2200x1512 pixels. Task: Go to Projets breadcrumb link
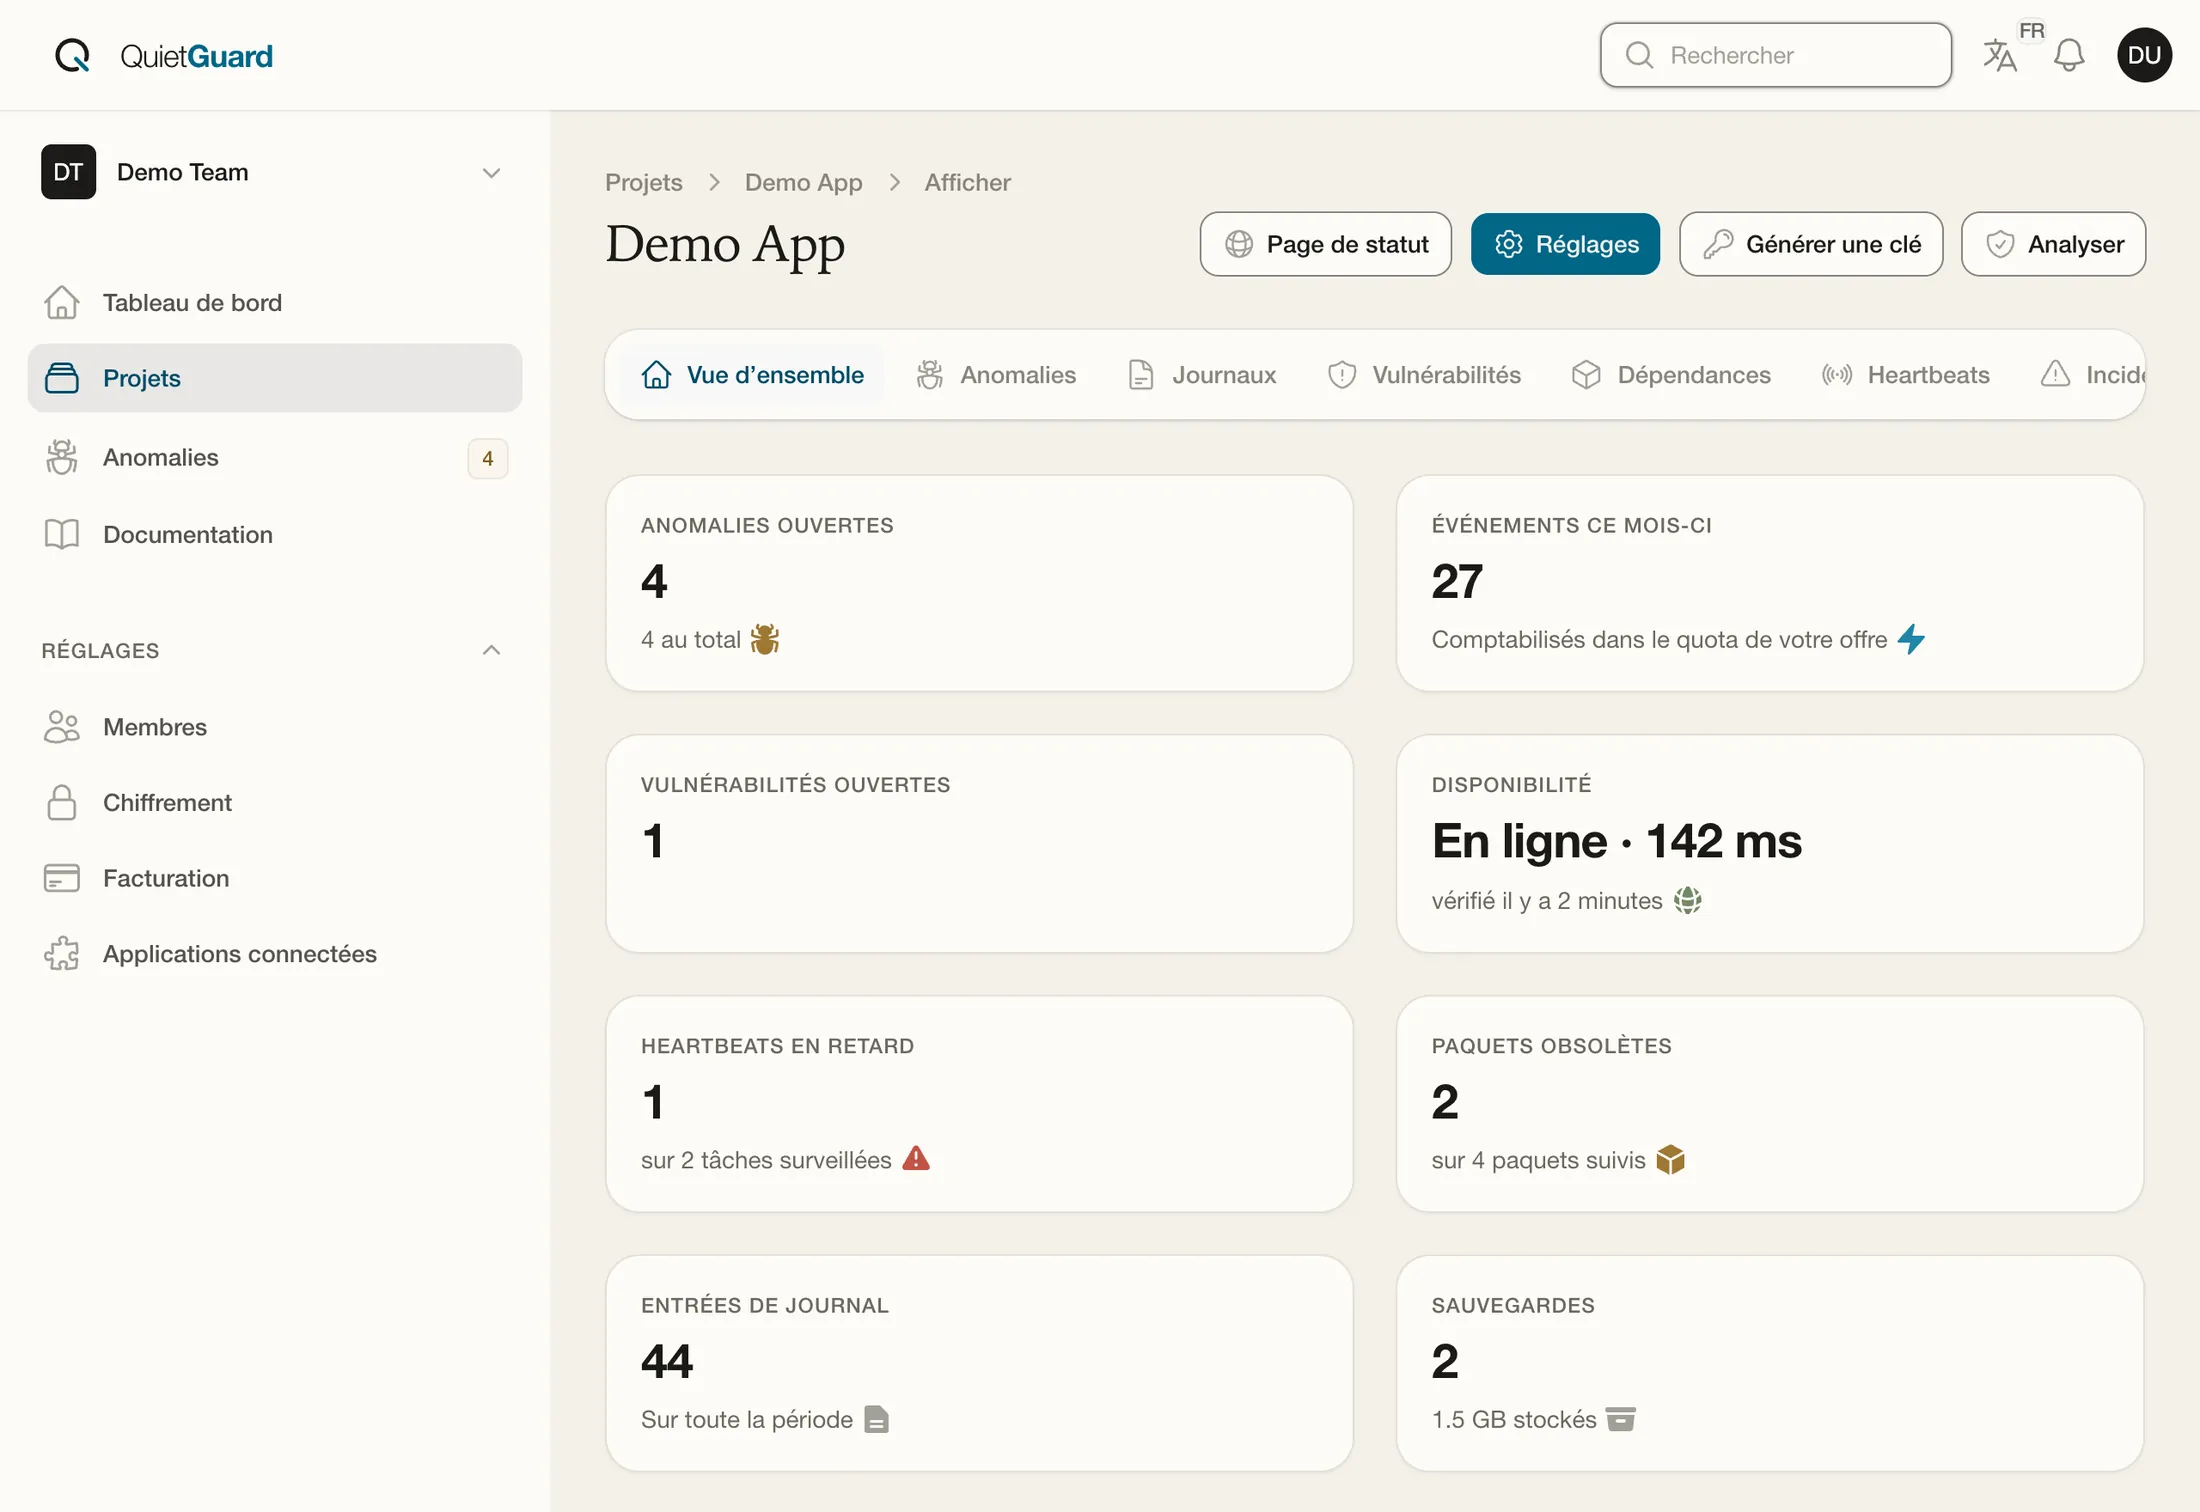click(x=644, y=182)
